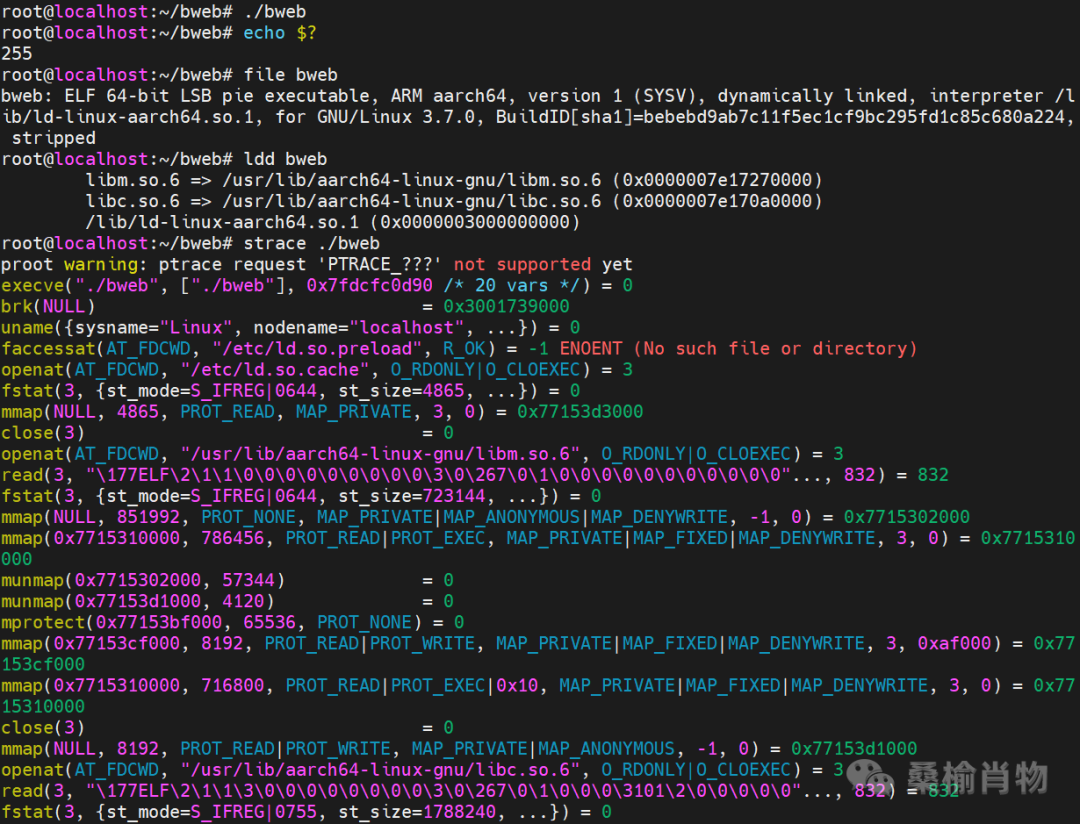Click the ENOENT error message text
This screenshot has height=824, width=1080.
pyautogui.click(x=738, y=349)
